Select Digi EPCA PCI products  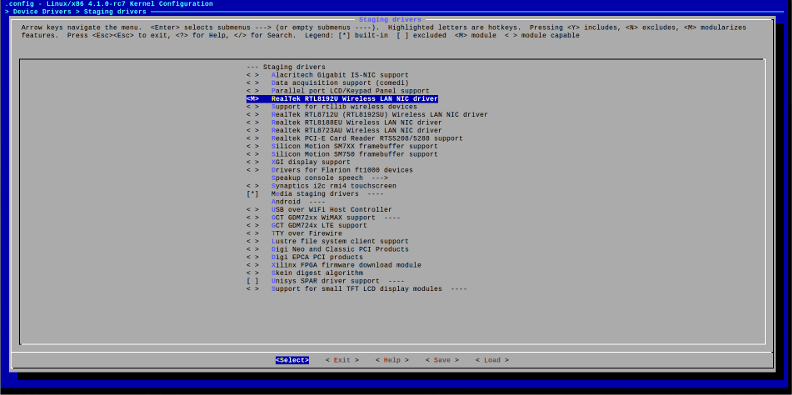coord(305,257)
